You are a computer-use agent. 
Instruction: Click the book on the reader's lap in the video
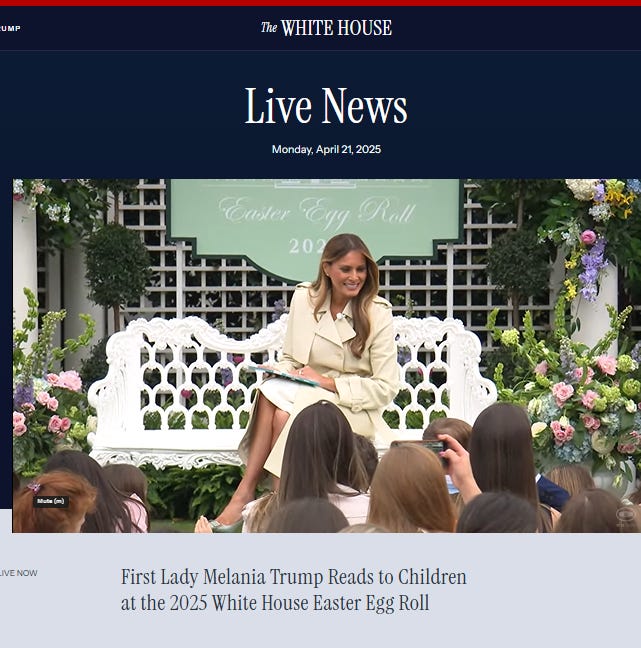tap(284, 375)
